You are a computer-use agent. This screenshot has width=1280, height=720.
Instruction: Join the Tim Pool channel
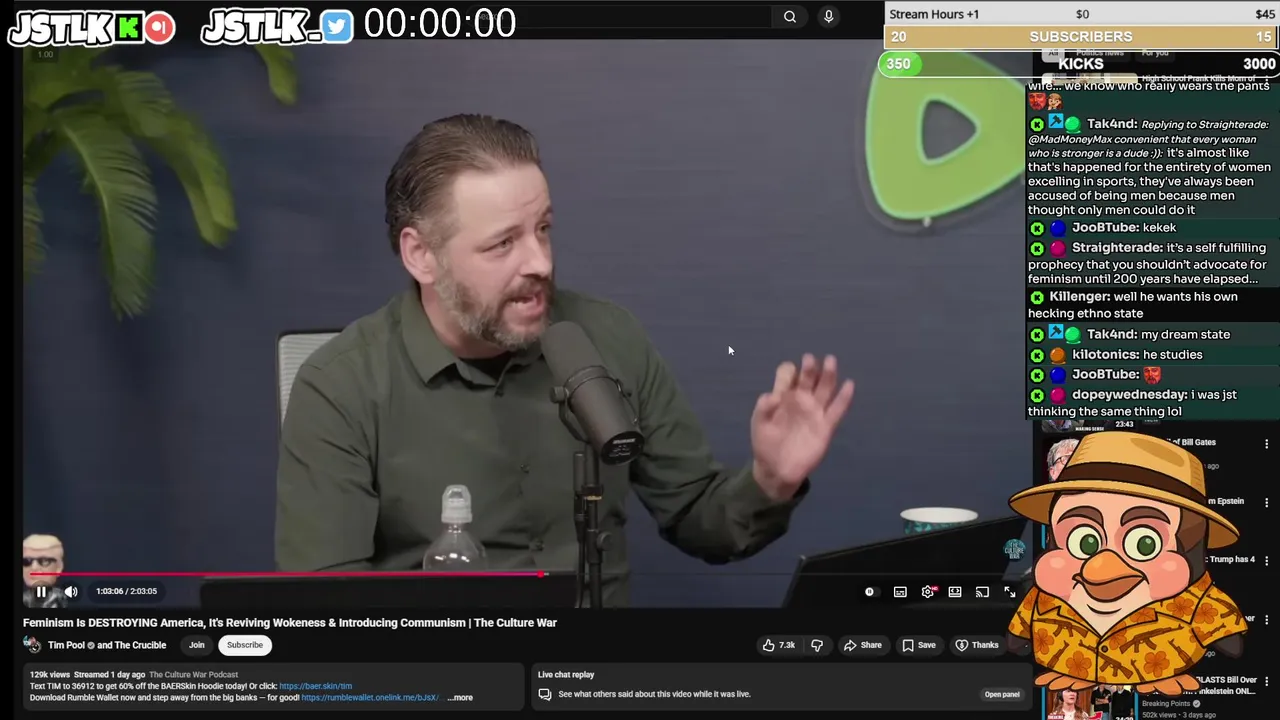click(x=197, y=645)
